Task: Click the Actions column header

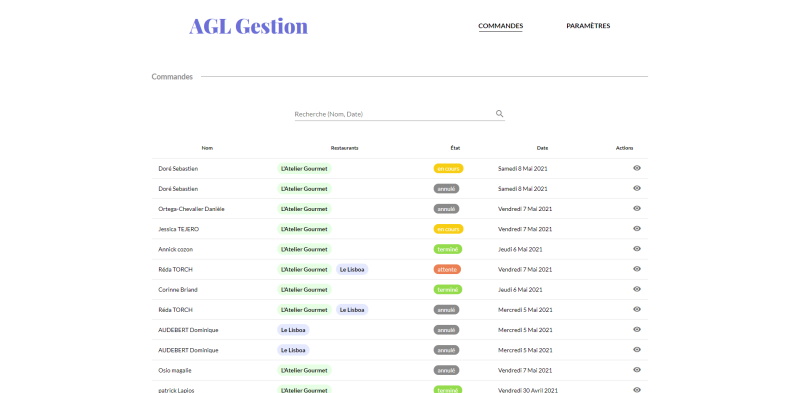Action: 624,148
